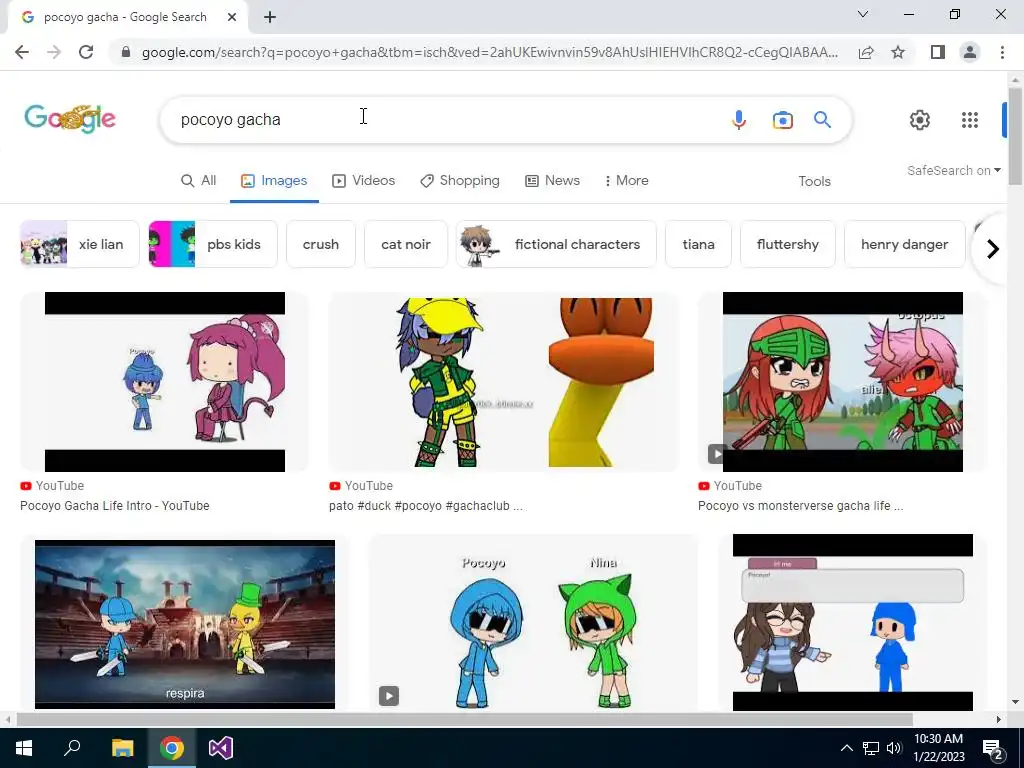This screenshot has width=1024, height=768.
Task: Launch Visual Studio from taskbar
Action: pyautogui.click(x=221, y=748)
